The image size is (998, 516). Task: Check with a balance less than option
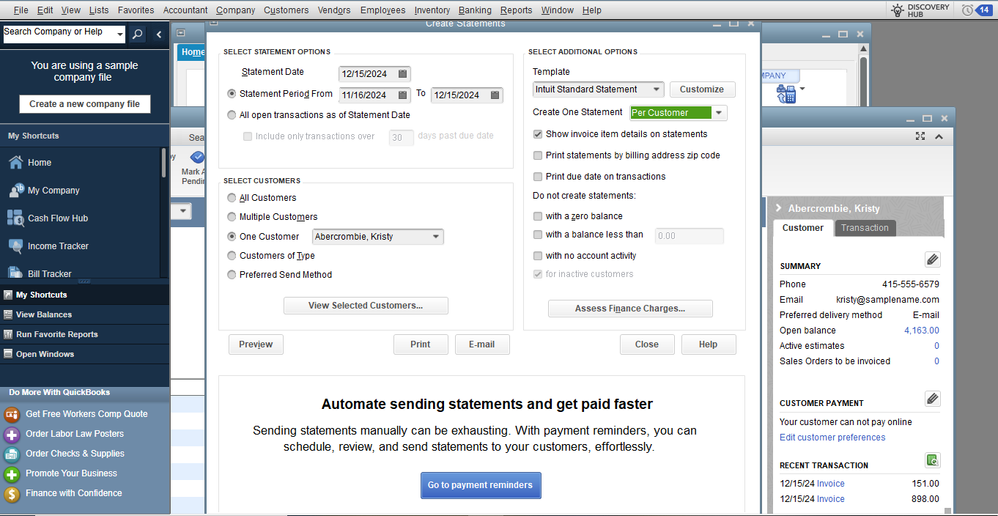coord(538,235)
